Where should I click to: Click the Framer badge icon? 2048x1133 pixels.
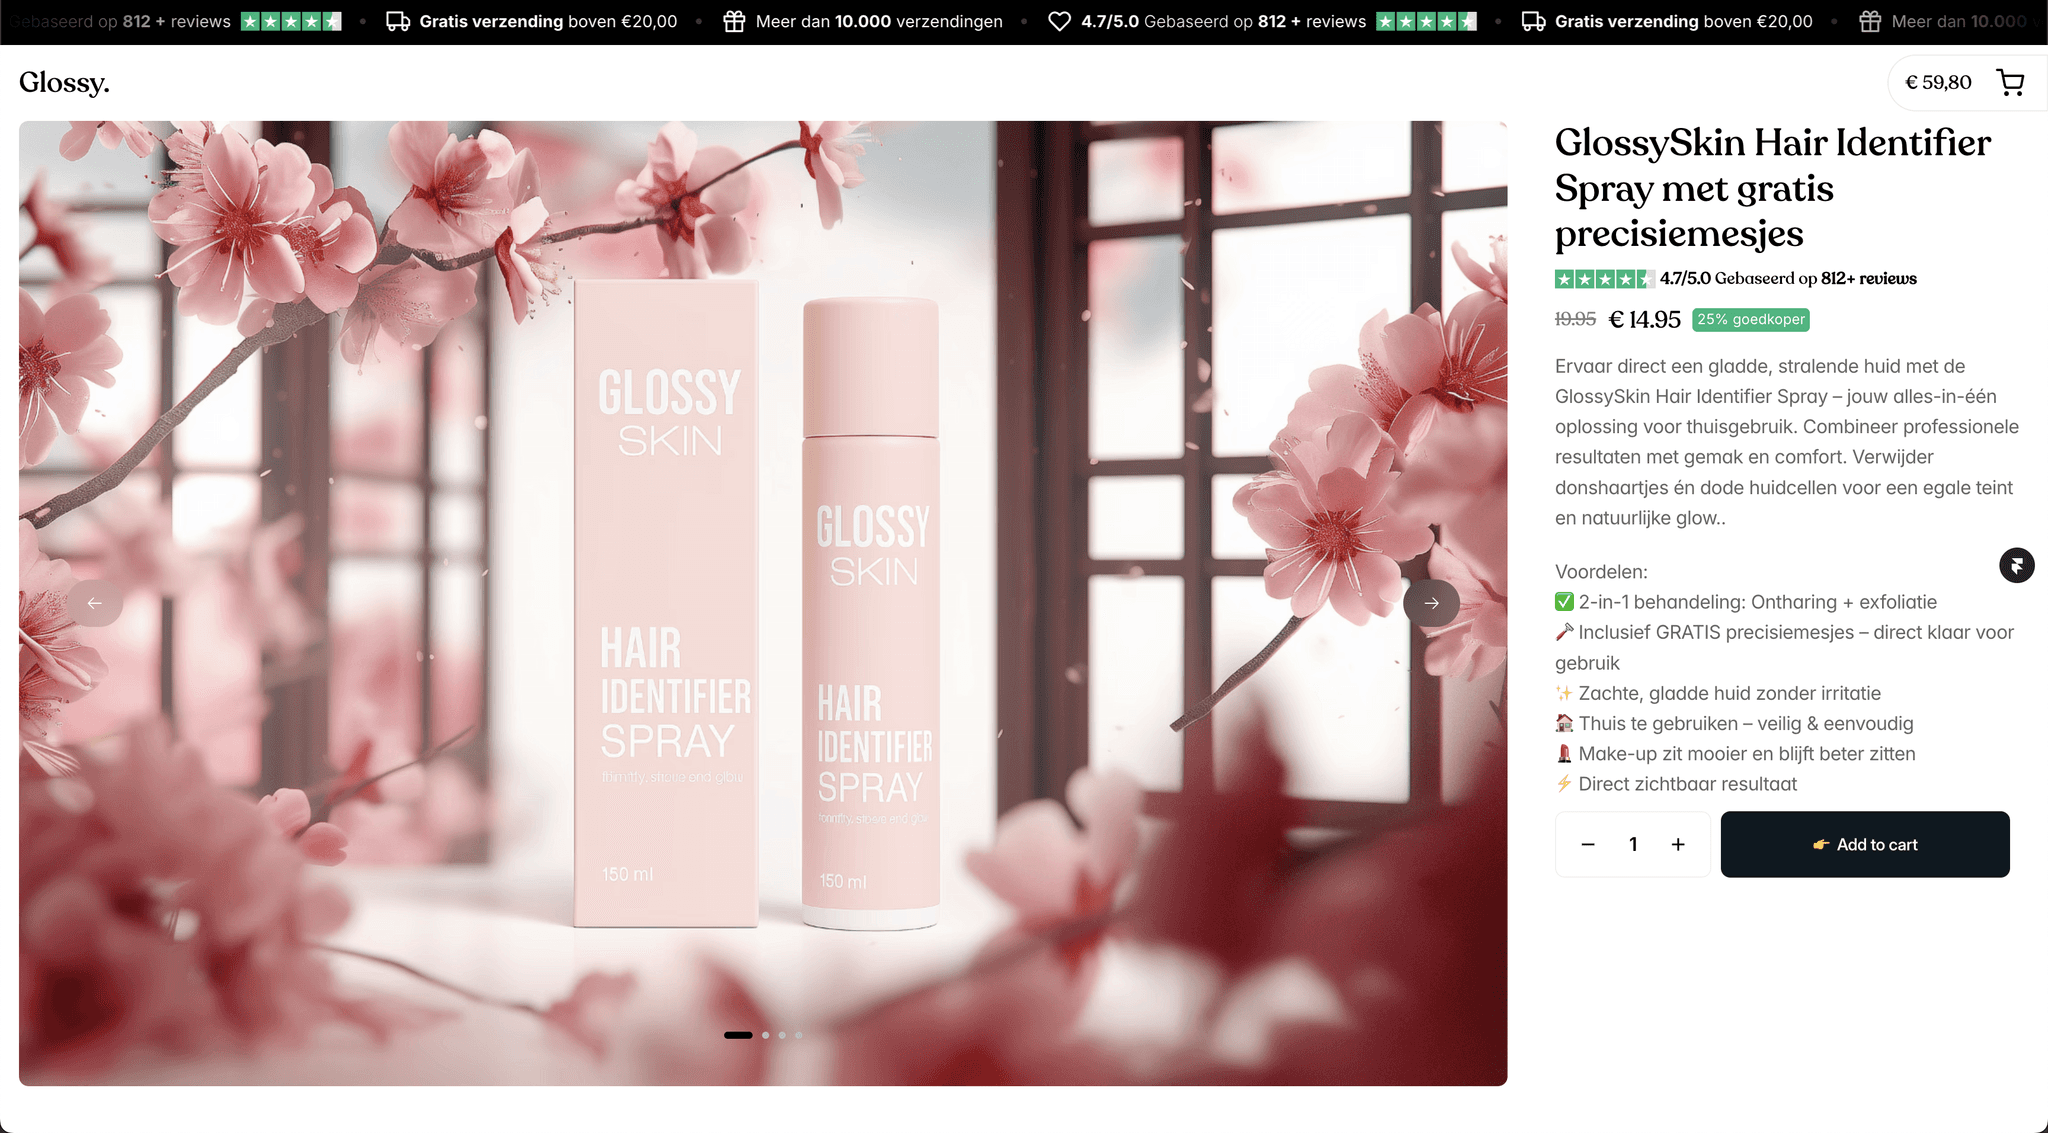[x=2016, y=565]
